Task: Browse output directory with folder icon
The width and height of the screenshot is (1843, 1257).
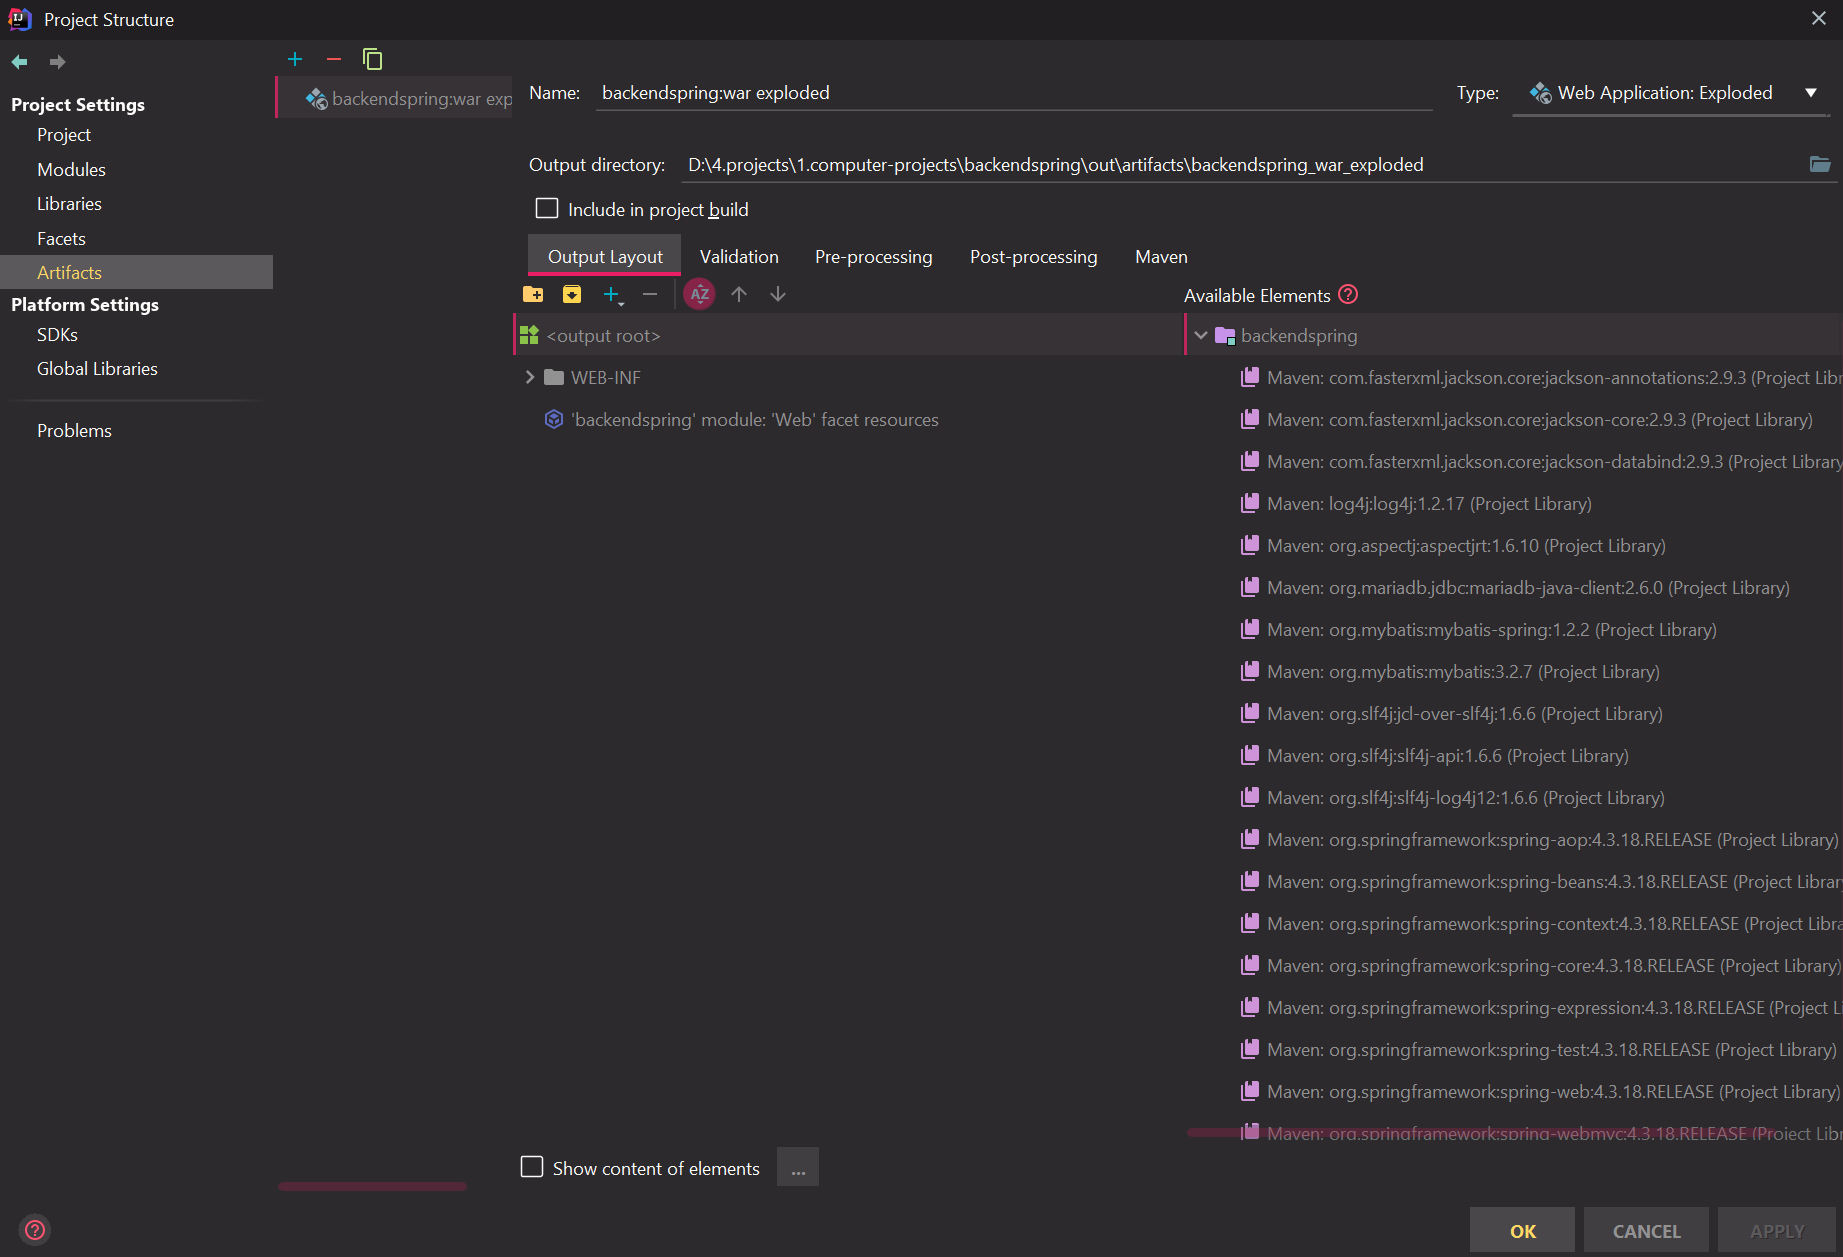Action: tap(1820, 164)
